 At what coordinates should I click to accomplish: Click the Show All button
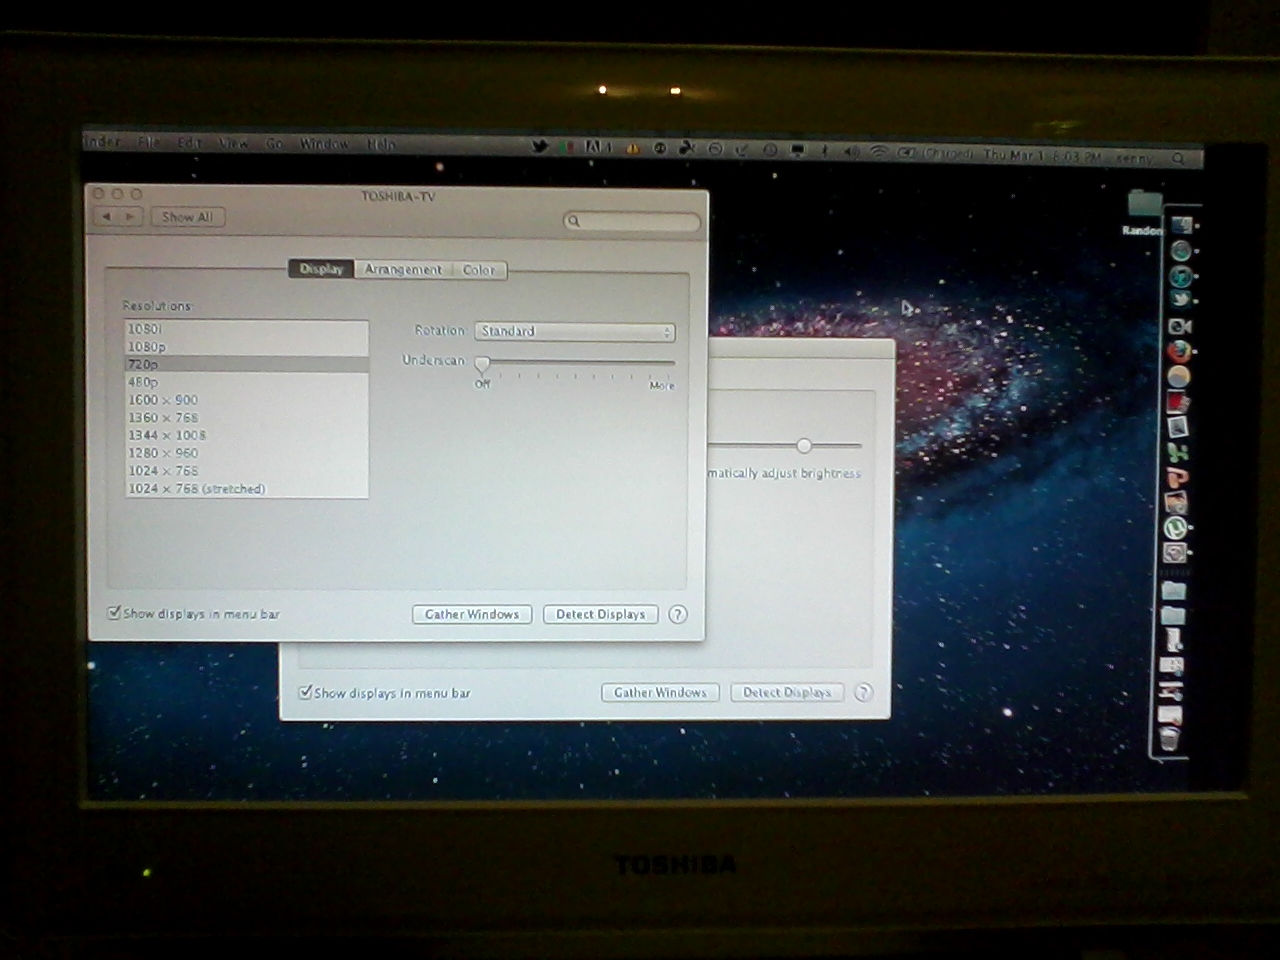point(187,216)
